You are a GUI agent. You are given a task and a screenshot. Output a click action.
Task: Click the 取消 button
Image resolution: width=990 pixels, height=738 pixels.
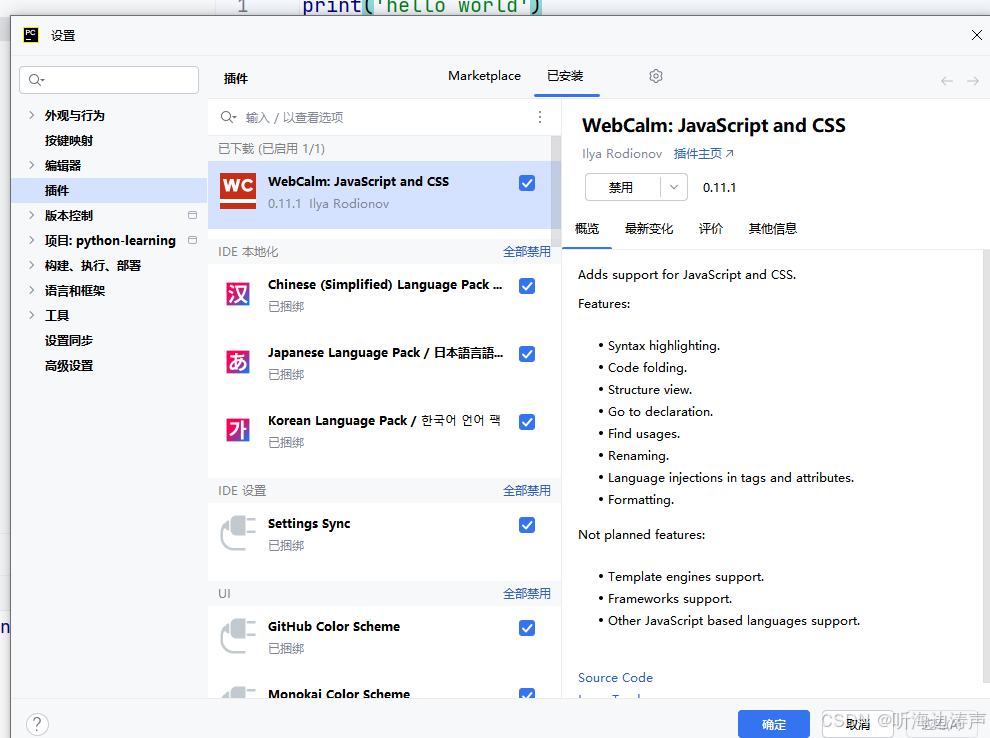click(x=857, y=724)
